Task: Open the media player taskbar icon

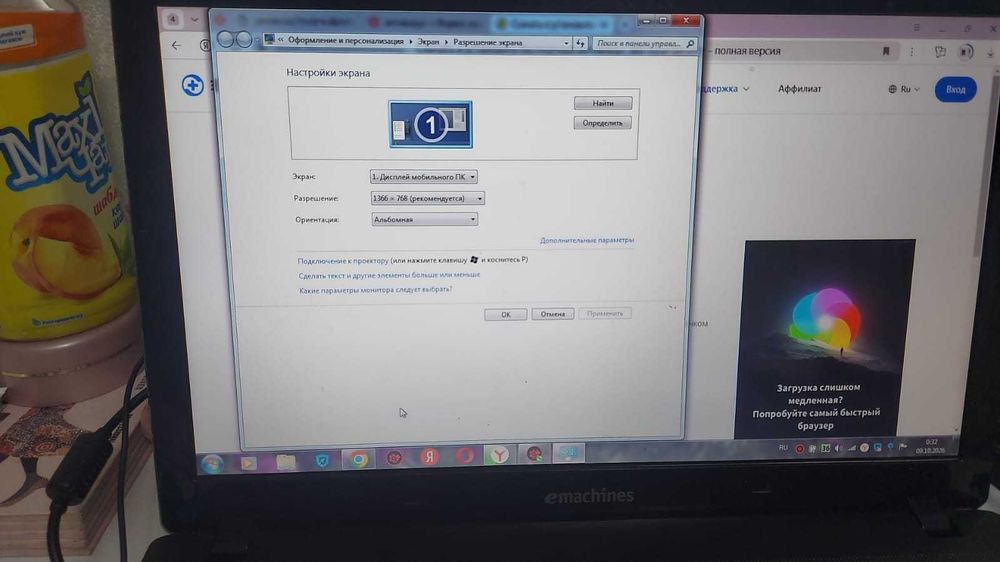Action: pos(248,462)
